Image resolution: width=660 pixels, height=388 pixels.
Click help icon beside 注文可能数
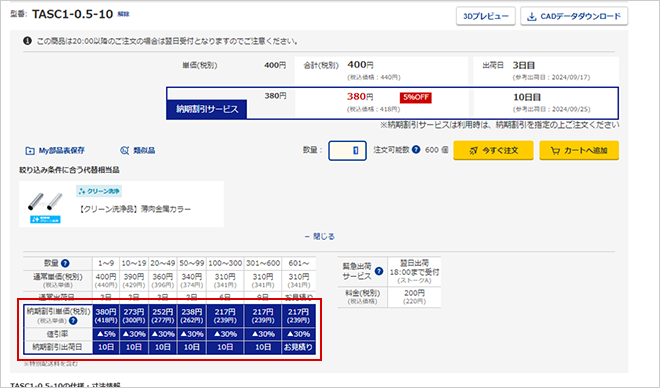click(416, 149)
